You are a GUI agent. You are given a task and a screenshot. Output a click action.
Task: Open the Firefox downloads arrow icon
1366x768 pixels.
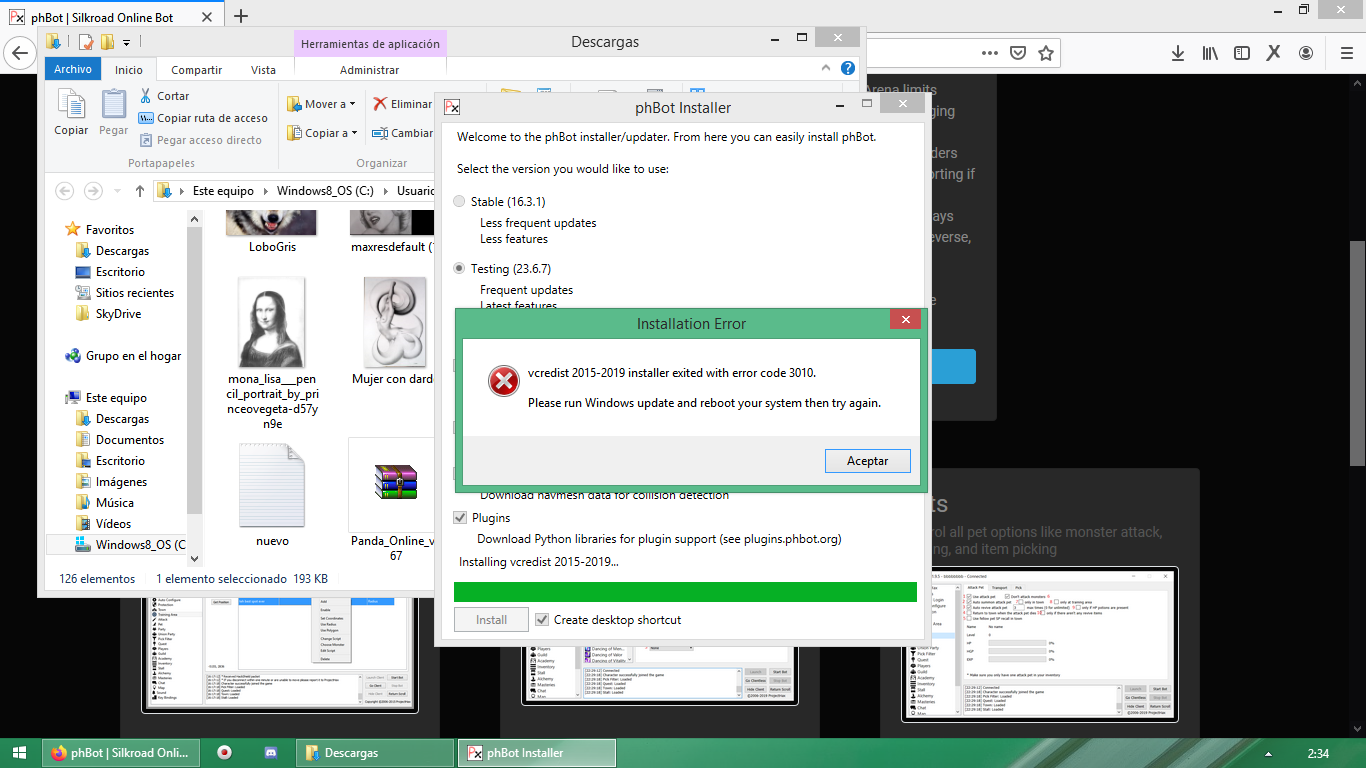[x=1178, y=53]
